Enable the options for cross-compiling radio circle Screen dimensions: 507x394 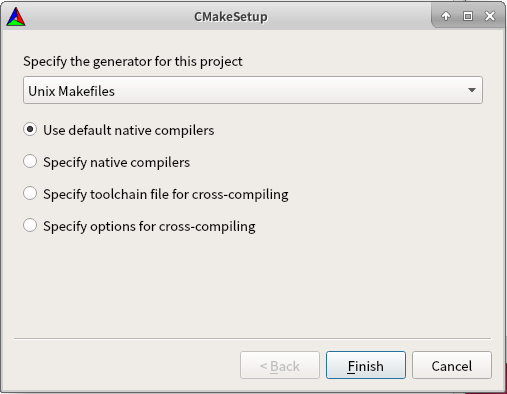click(x=30, y=225)
